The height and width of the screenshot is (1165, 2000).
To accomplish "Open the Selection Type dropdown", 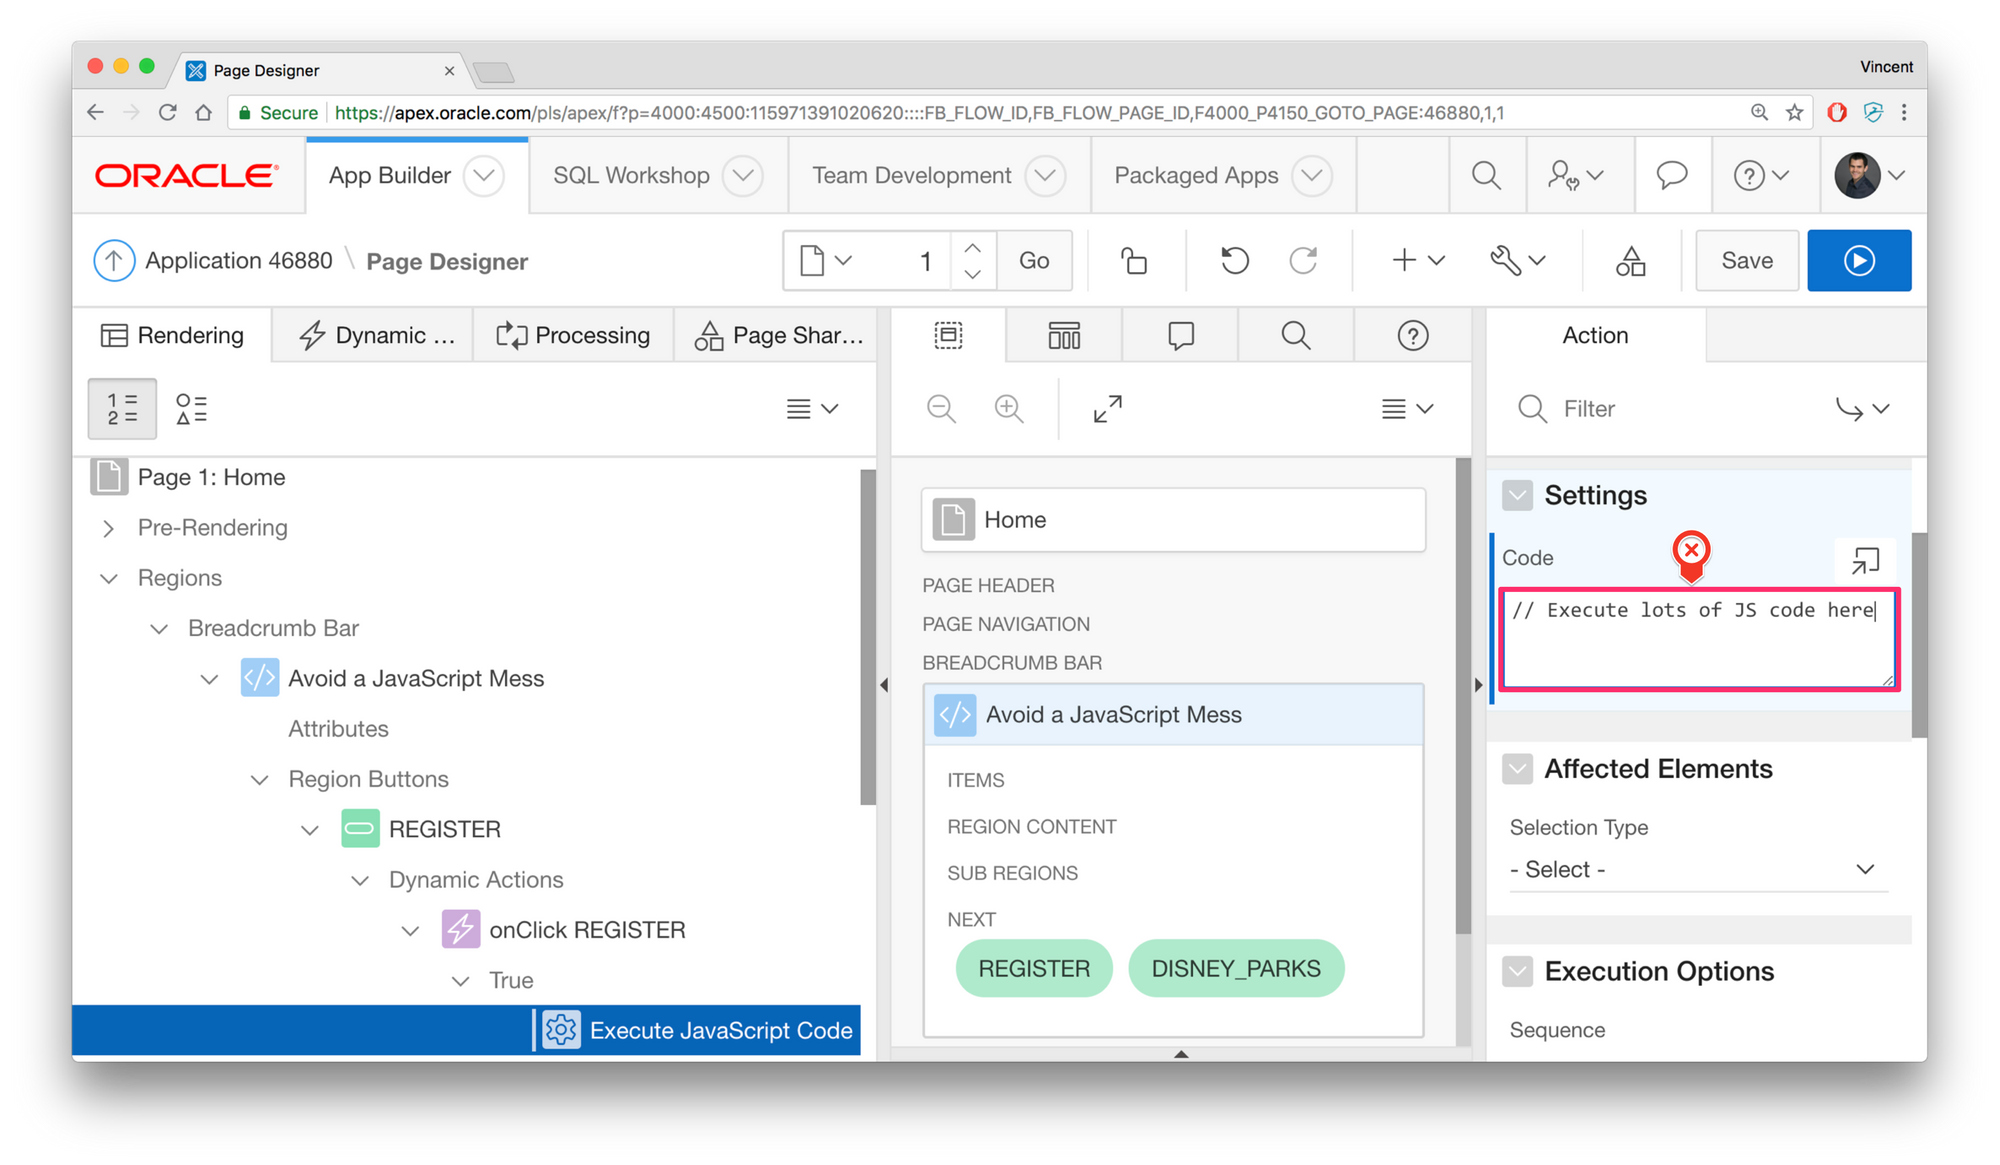I will click(1695, 869).
